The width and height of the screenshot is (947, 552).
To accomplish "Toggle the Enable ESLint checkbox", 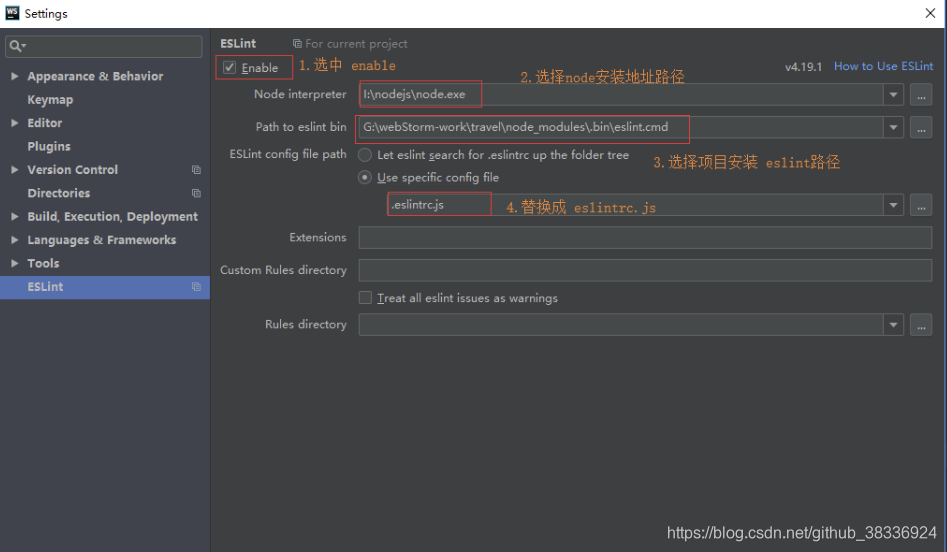I will point(230,68).
